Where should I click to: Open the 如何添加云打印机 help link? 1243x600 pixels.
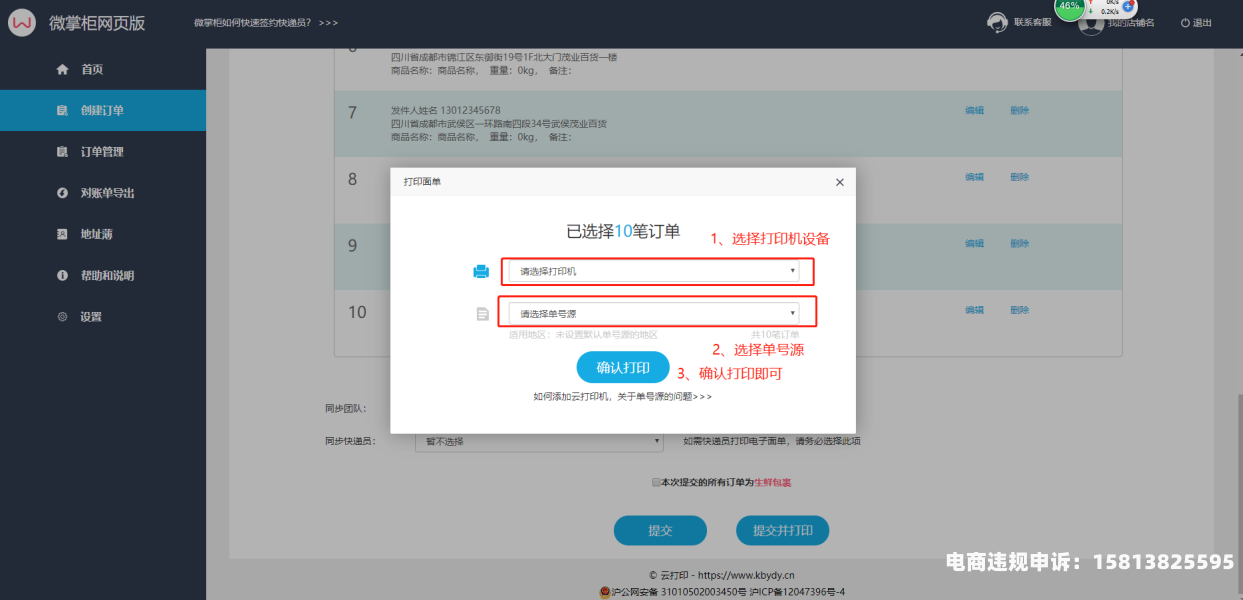pyautogui.click(x=622, y=397)
